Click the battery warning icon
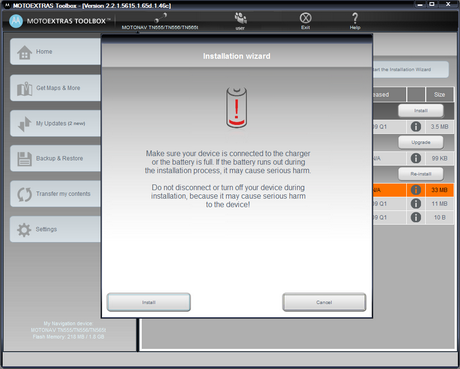This screenshot has width=460, height=369. pos(236,107)
